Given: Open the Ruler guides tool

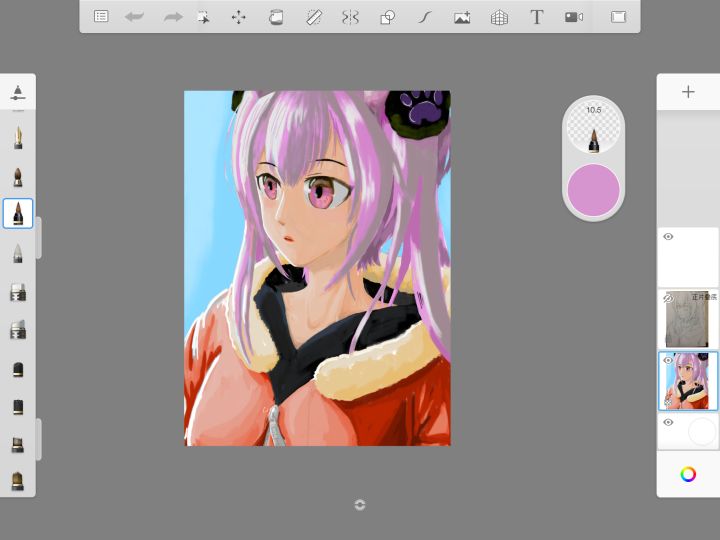Looking at the screenshot, I should (x=314, y=17).
